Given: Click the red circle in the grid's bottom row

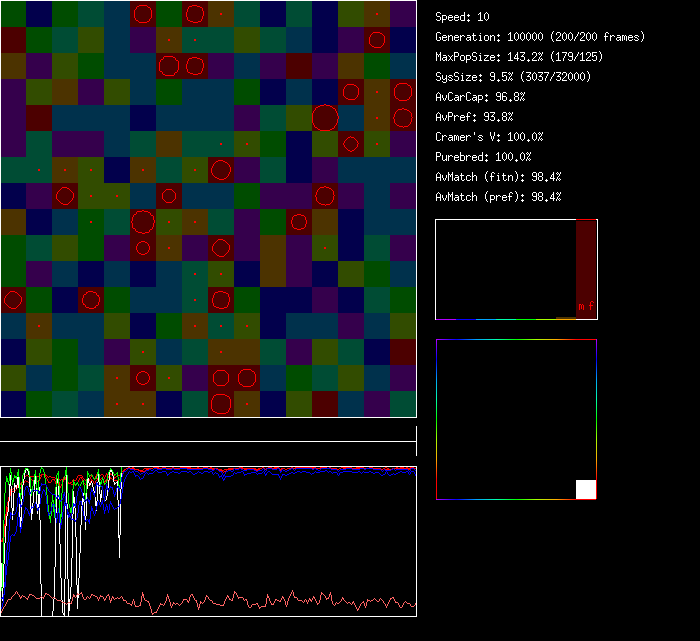Looking at the screenshot, I should tap(221, 404).
